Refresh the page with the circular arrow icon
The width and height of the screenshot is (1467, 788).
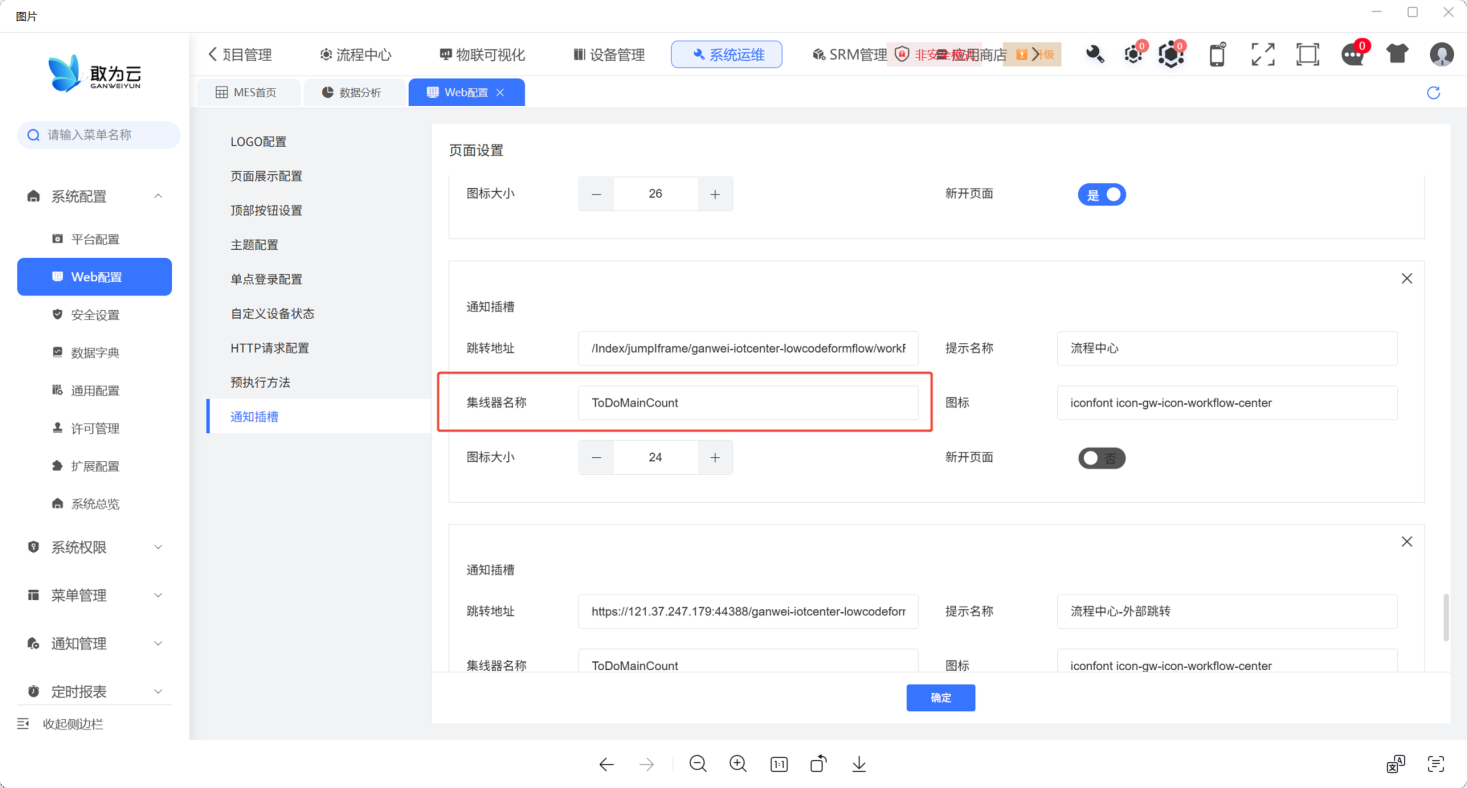1433,93
